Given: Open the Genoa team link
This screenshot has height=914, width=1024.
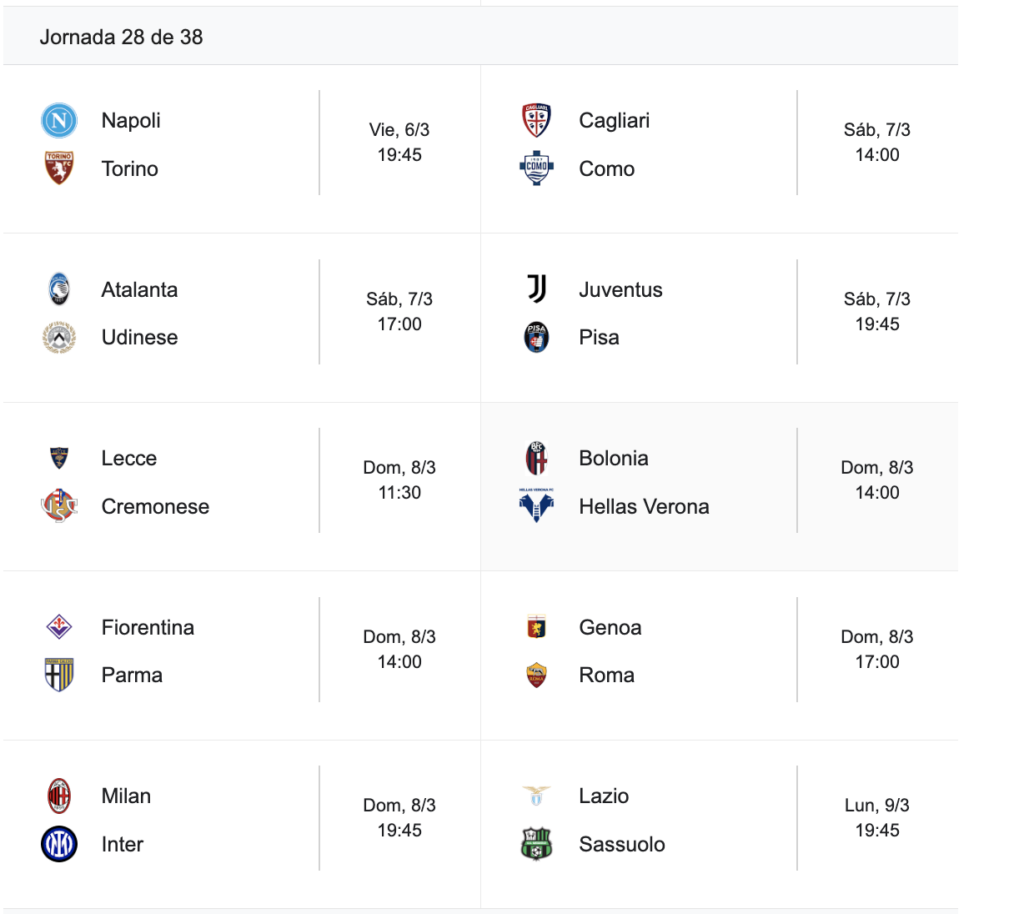Looking at the screenshot, I should pos(610,628).
